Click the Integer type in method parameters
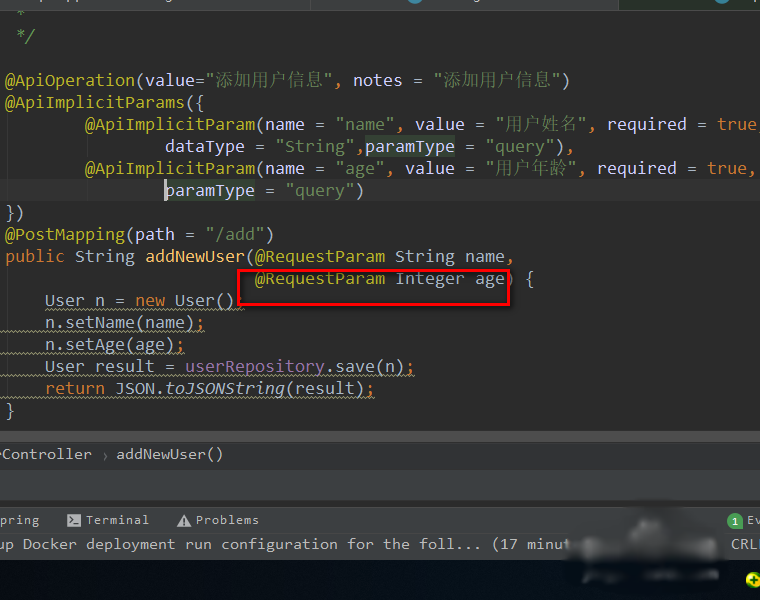 coord(430,279)
